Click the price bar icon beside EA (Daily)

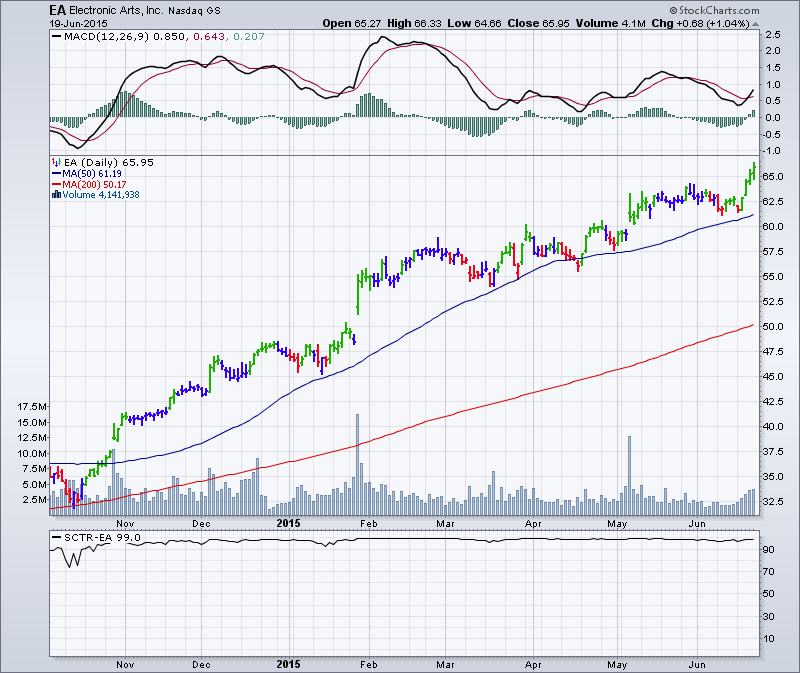(x=56, y=162)
